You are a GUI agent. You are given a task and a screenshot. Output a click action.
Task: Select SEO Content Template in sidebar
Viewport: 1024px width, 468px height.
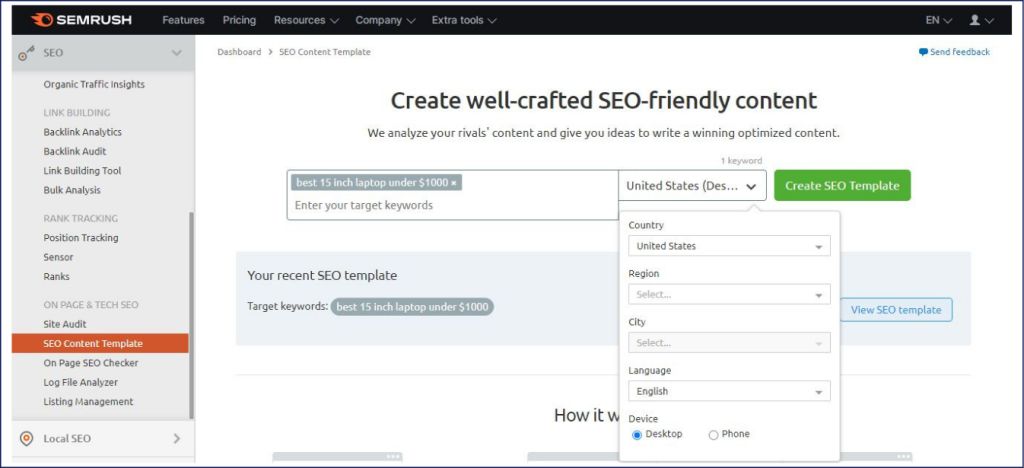point(100,343)
